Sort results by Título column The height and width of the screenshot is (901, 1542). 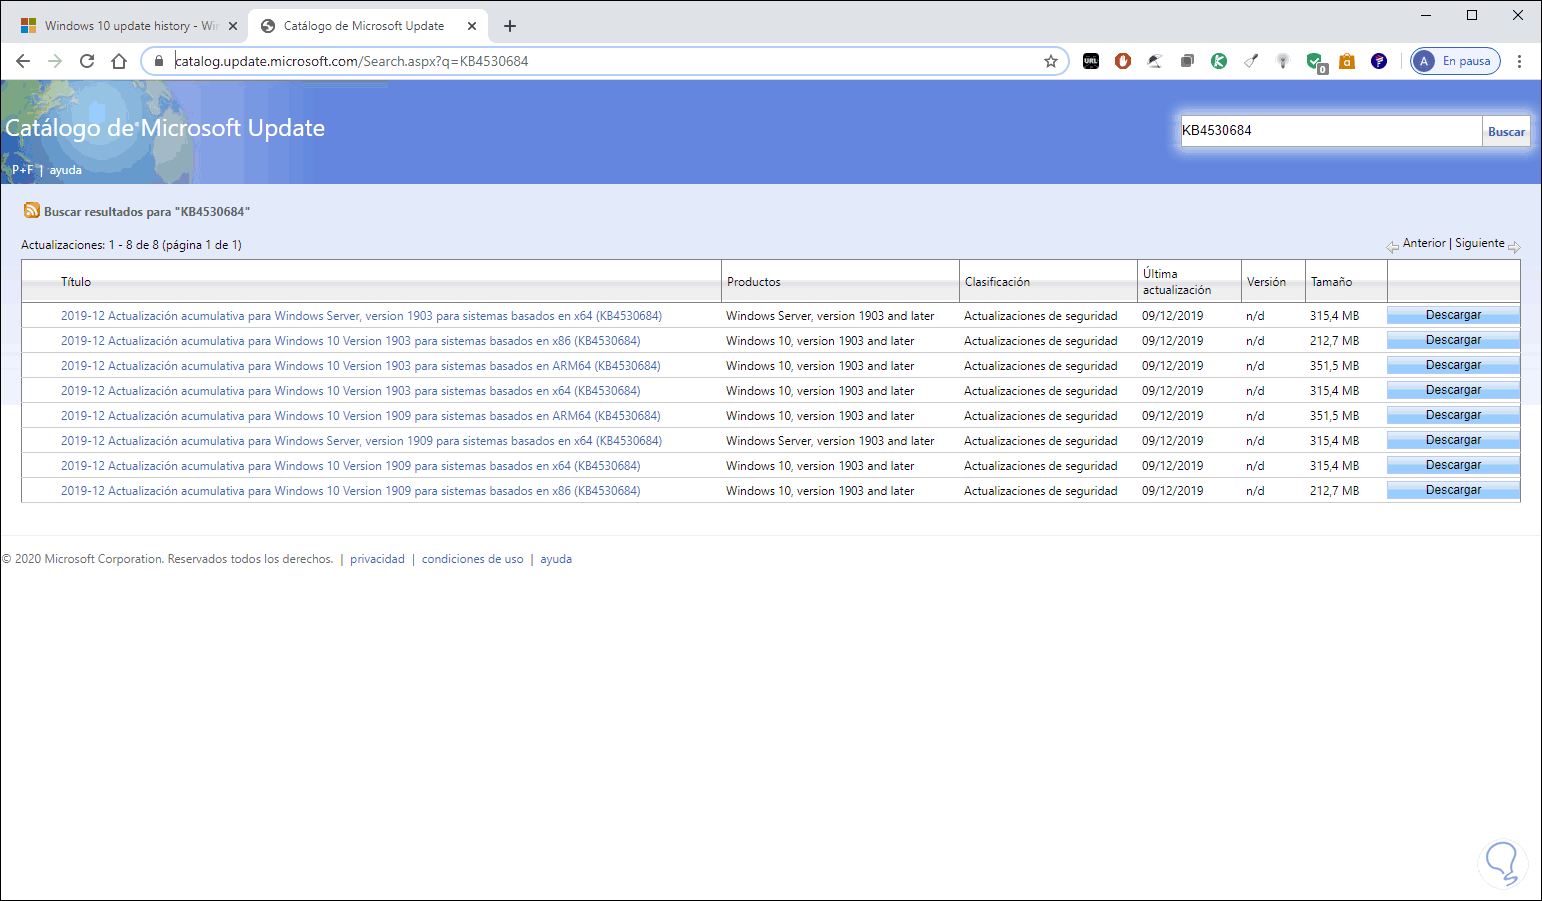(x=76, y=282)
